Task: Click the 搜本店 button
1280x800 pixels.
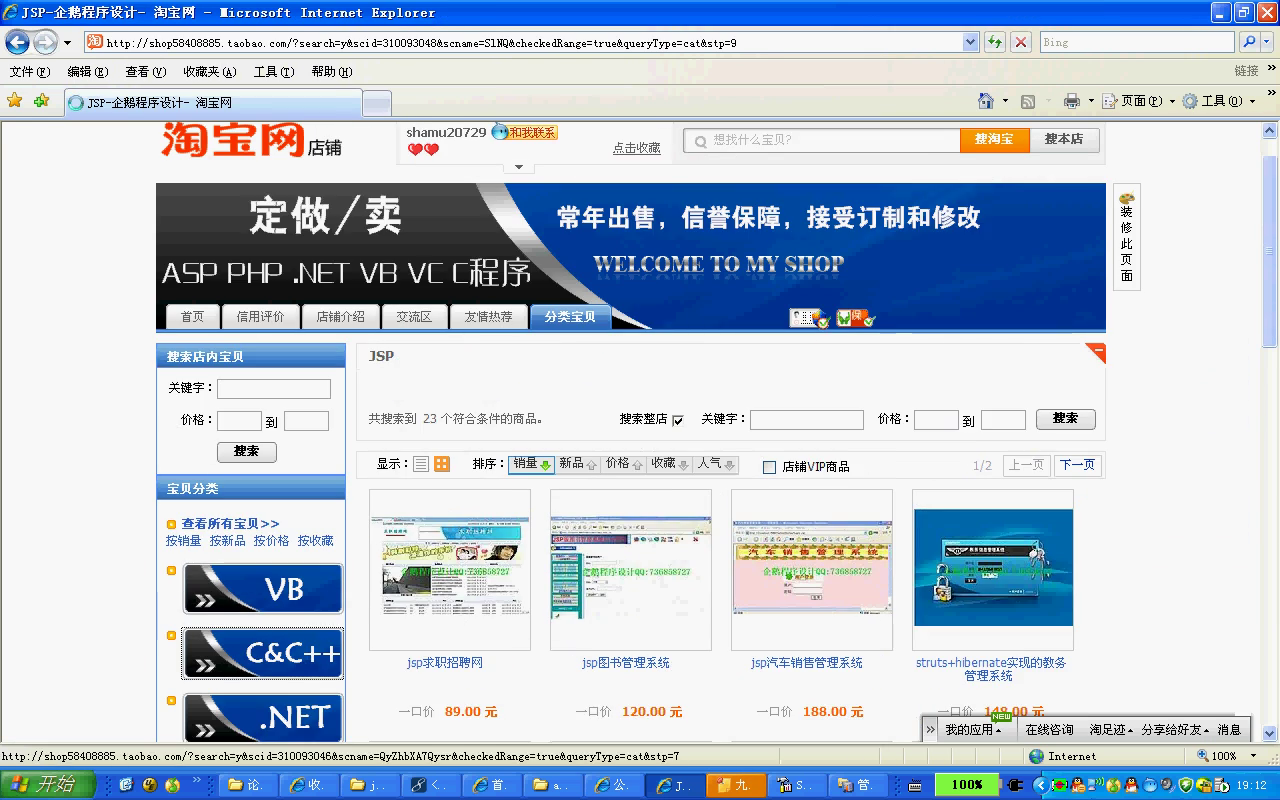Action: tap(1064, 139)
